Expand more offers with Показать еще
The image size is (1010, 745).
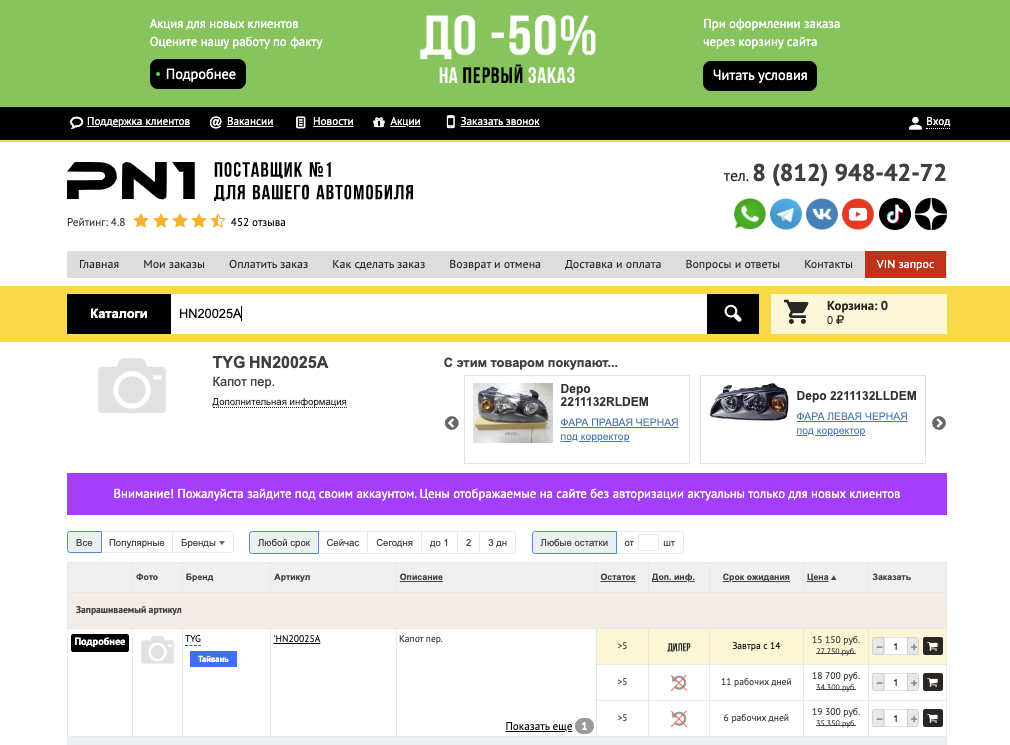[538, 726]
